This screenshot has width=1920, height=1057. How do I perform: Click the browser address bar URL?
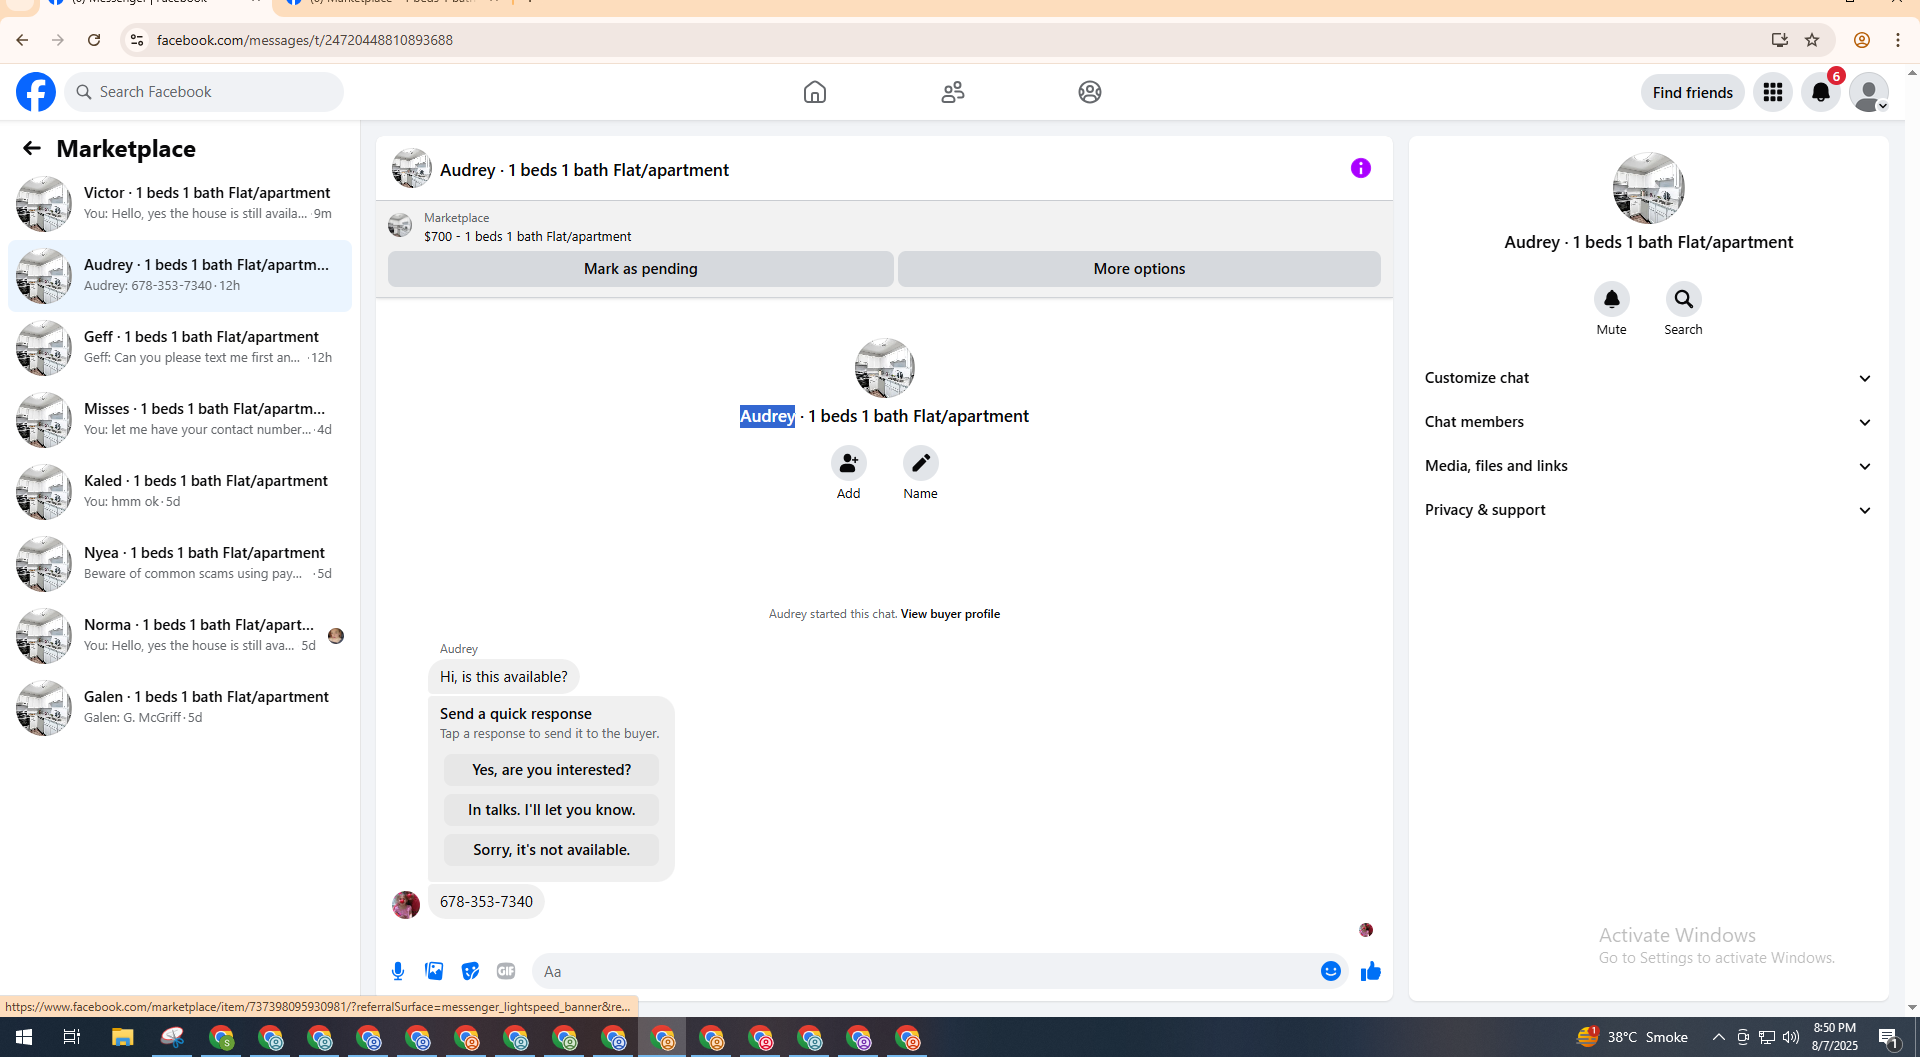pos(305,40)
